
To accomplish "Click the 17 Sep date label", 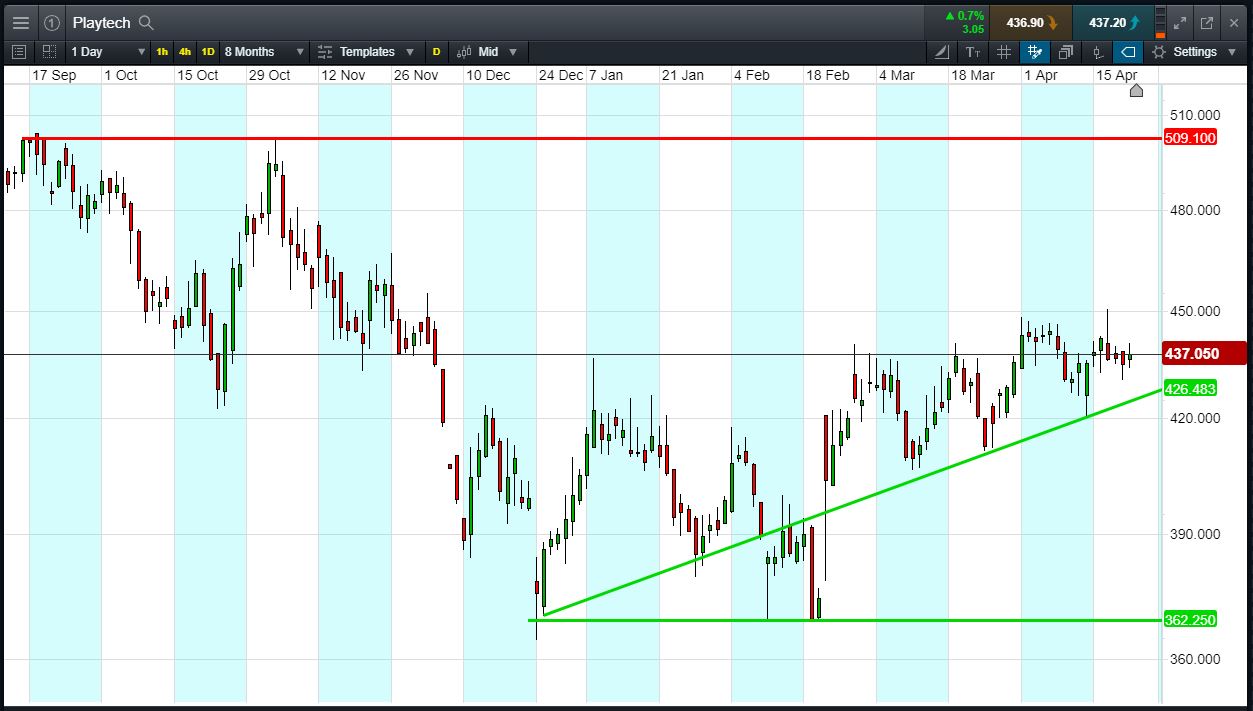I will (54, 75).
